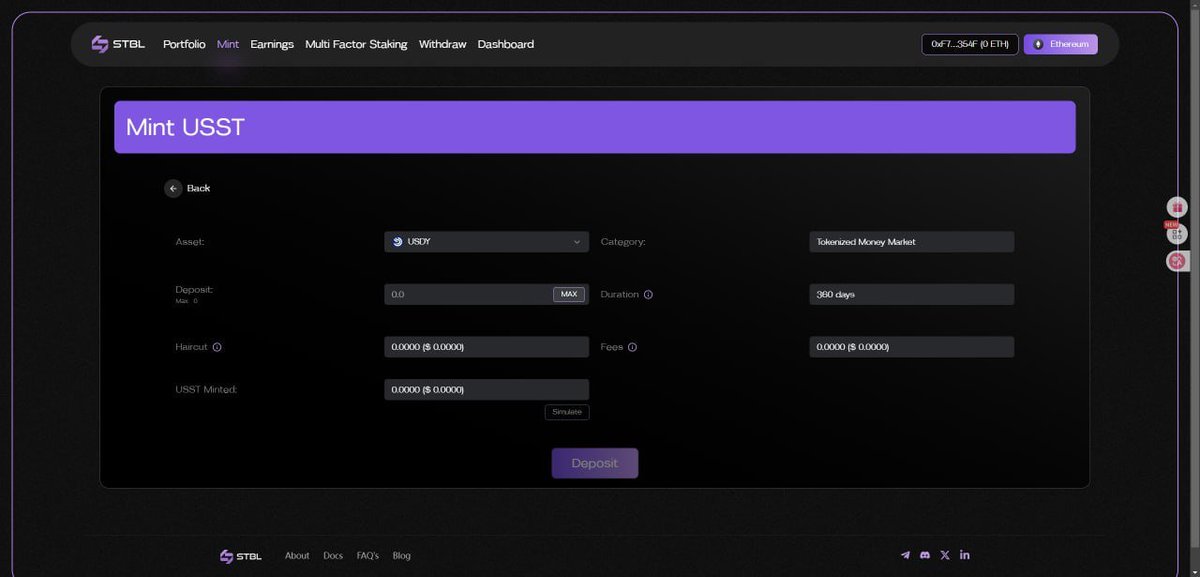This screenshot has height=577, width=1200.
Task: Open the Ethereum network selector
Action: click(x=1060, y=44)
